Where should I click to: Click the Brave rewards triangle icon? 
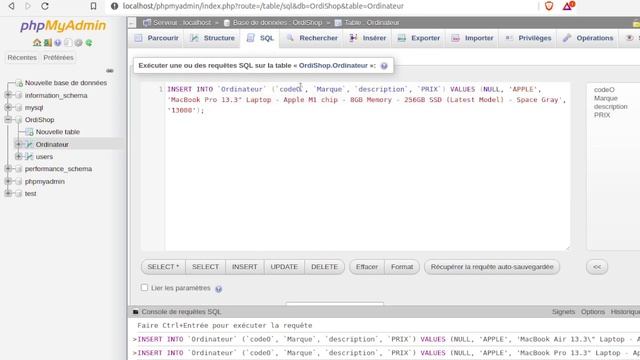[568, 6]
